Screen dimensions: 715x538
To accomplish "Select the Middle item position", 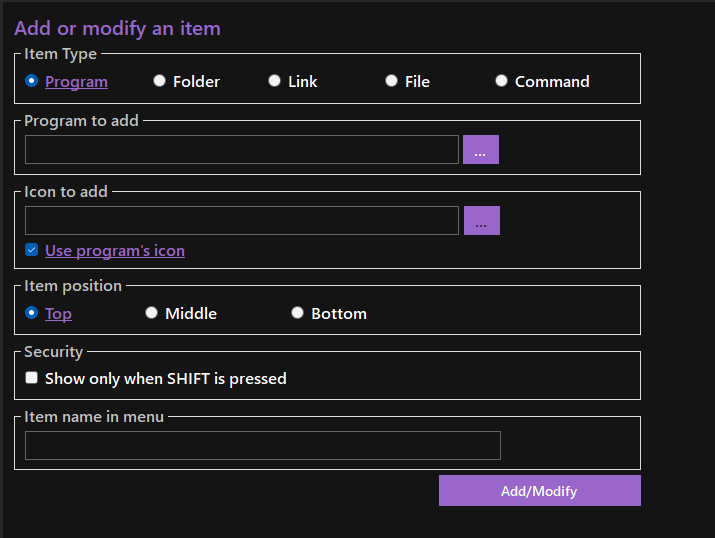I will (x=151, y=313).
